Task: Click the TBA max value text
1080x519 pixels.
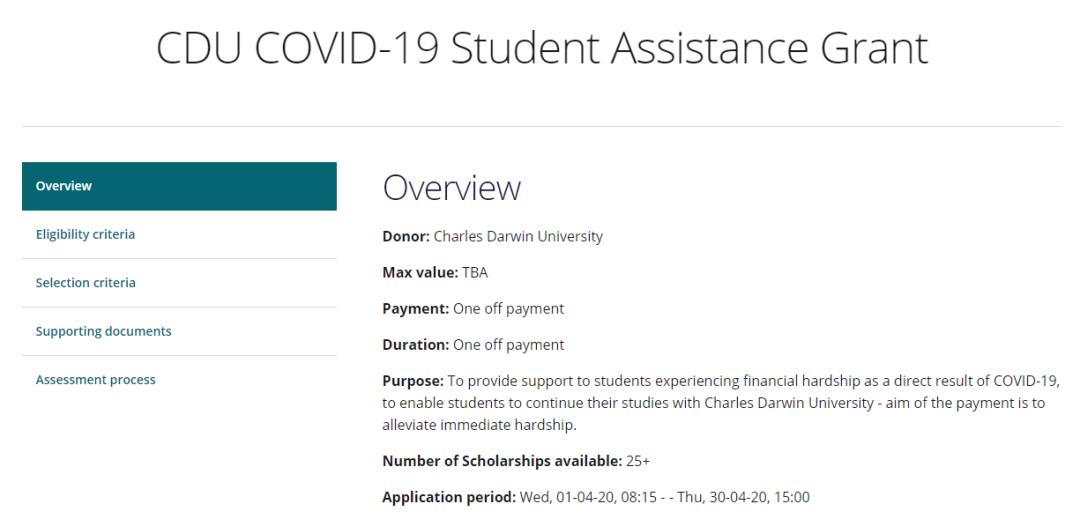Action: click(475, 273)
